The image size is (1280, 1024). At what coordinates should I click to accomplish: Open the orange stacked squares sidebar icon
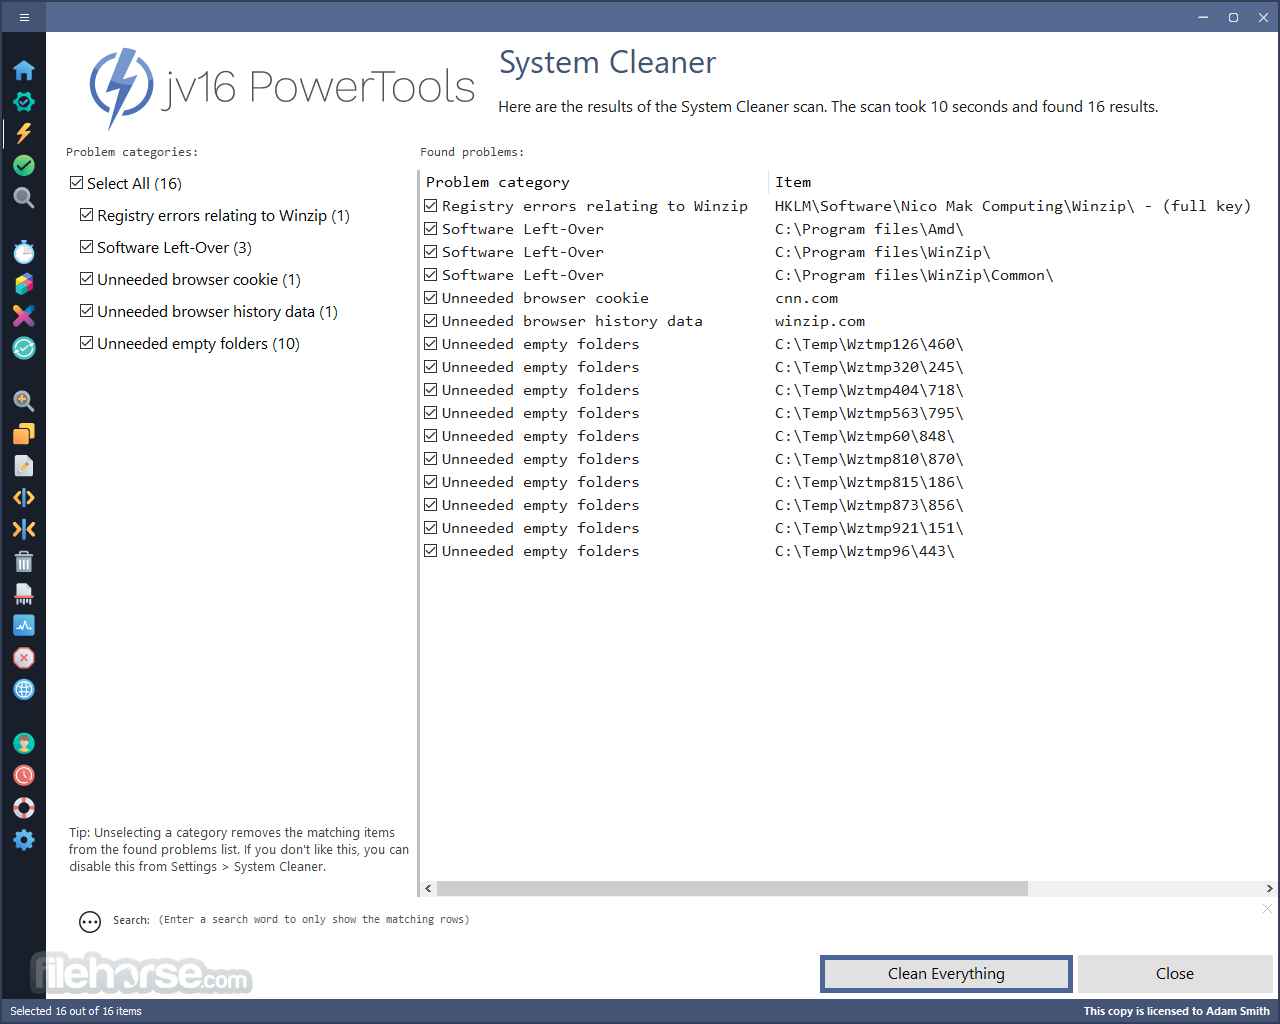point(24,434)
